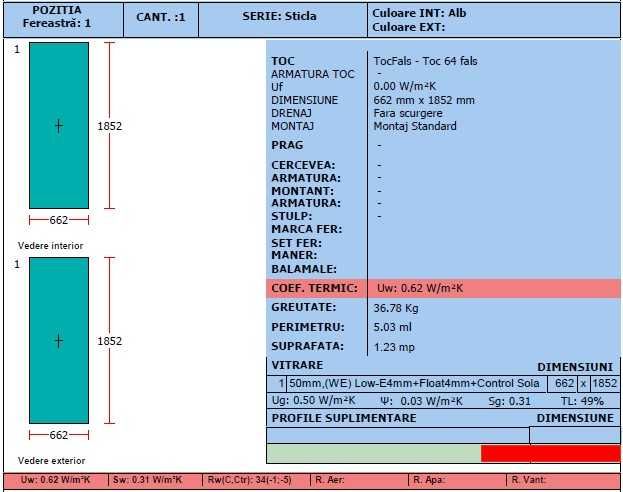Select footer 'Uw: 0.62 W/m²K' cell
This screenshot has width=623, height=492.
56,480
